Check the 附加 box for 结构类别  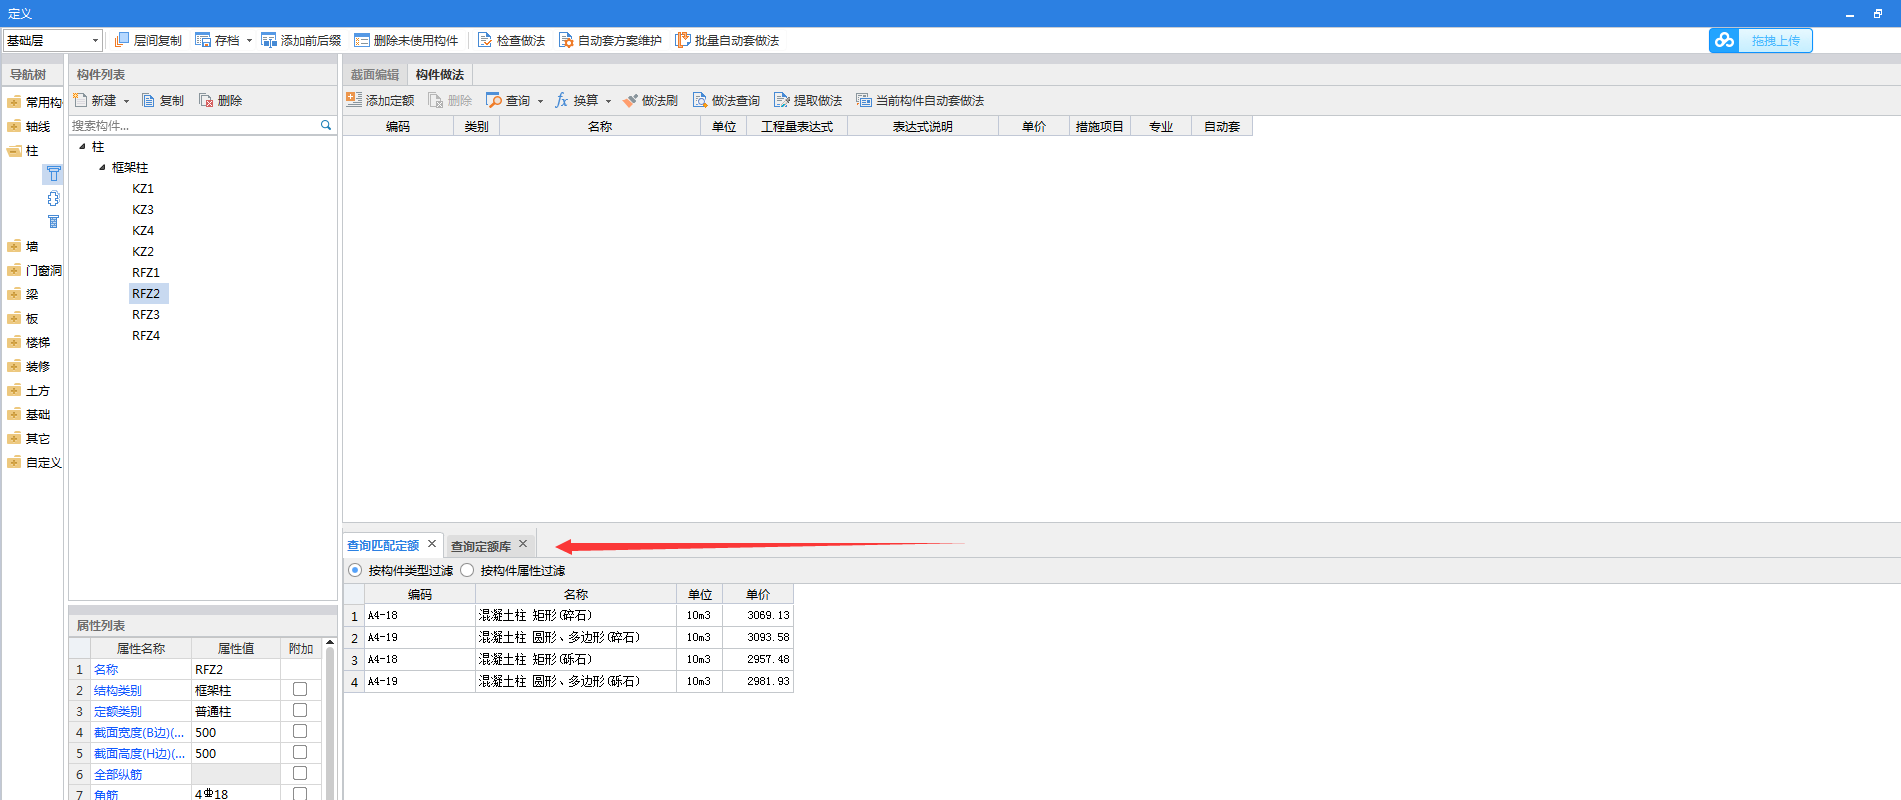[300, 689]
